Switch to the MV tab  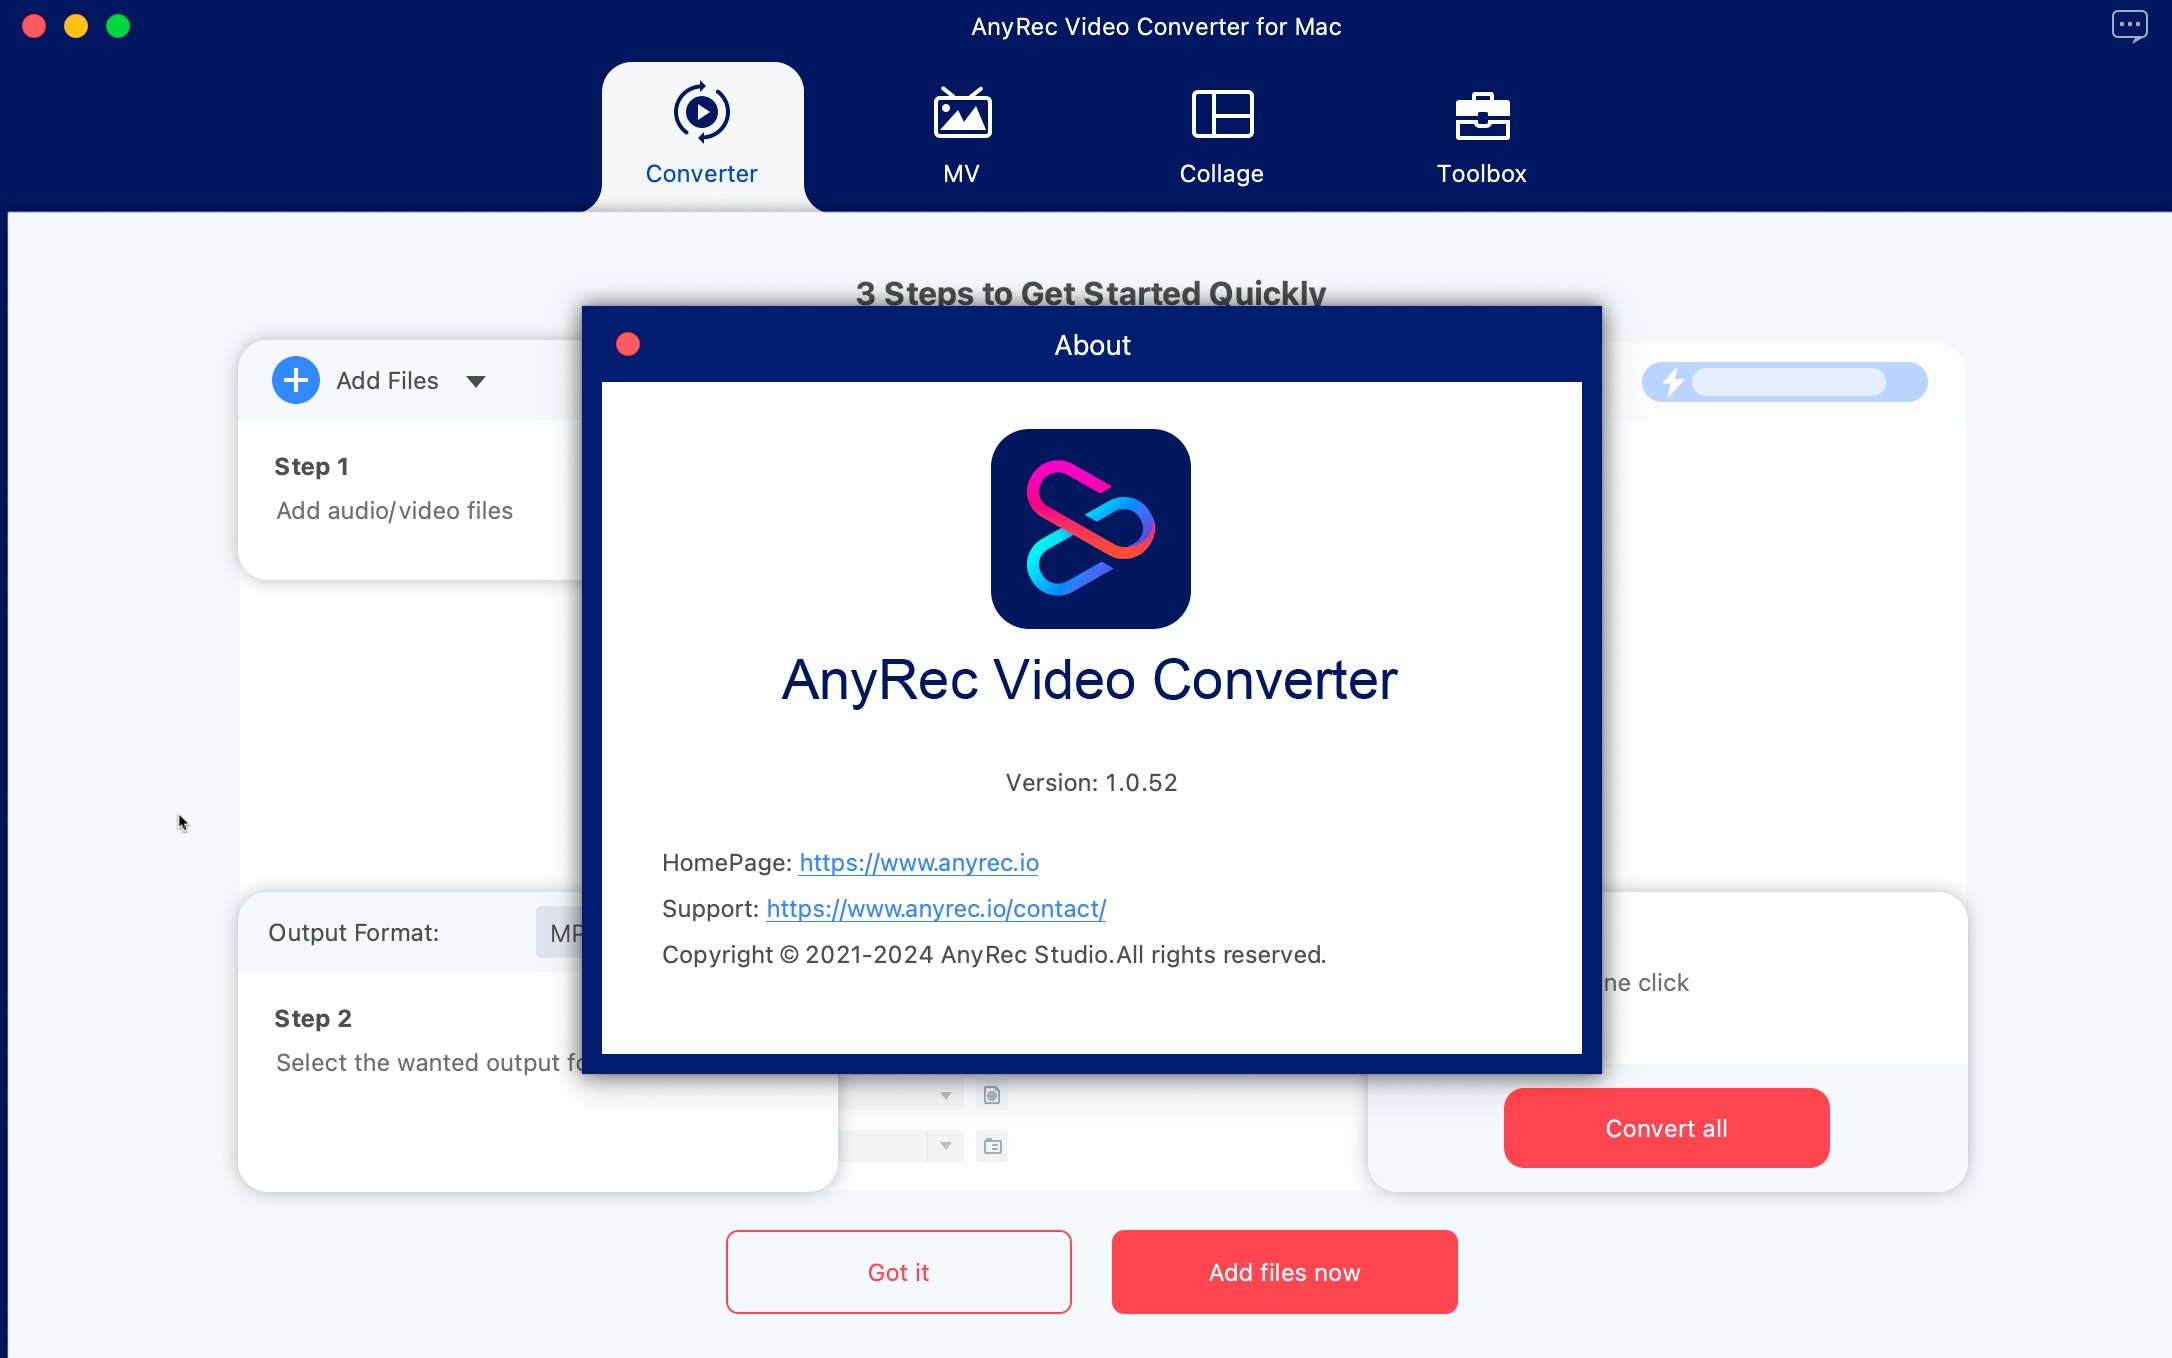point(962,135)
